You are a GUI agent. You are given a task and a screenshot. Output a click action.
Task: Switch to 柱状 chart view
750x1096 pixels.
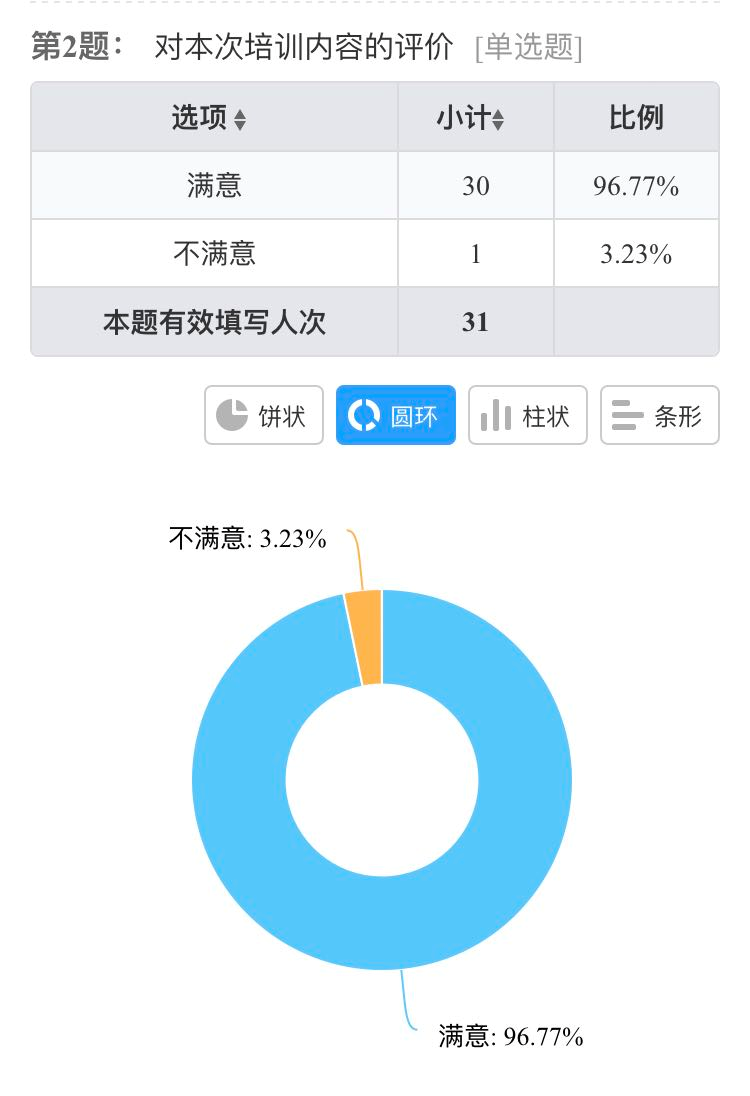[528, 415]
